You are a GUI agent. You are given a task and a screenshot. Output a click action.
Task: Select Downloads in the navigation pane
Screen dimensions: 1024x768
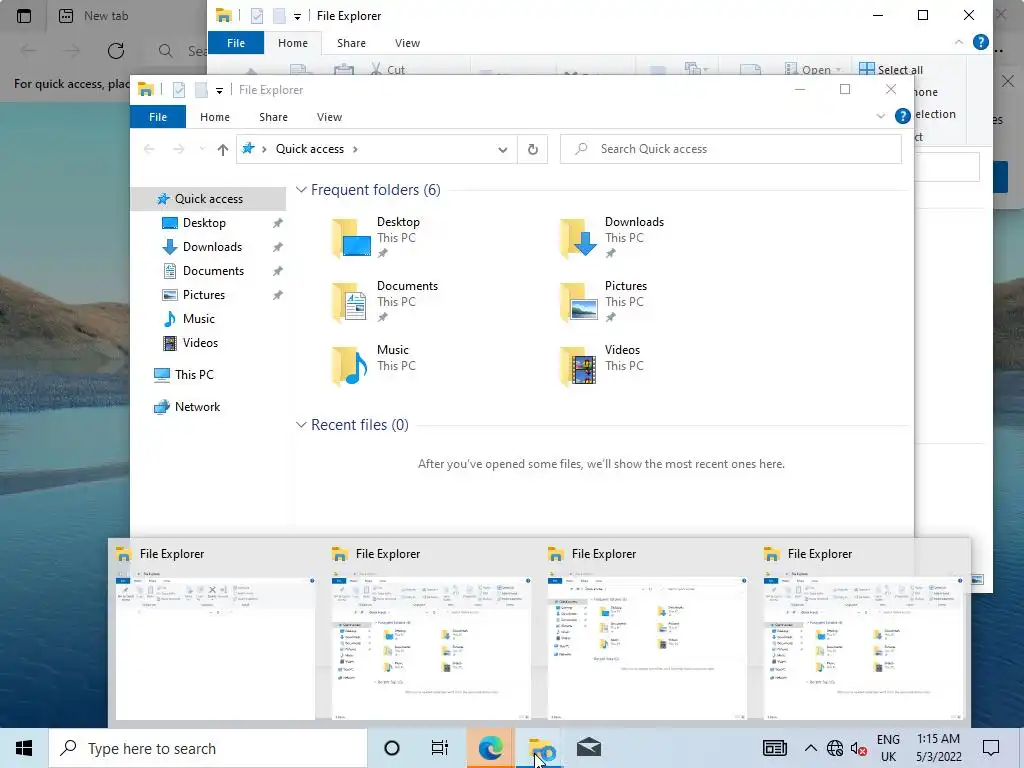212,247
